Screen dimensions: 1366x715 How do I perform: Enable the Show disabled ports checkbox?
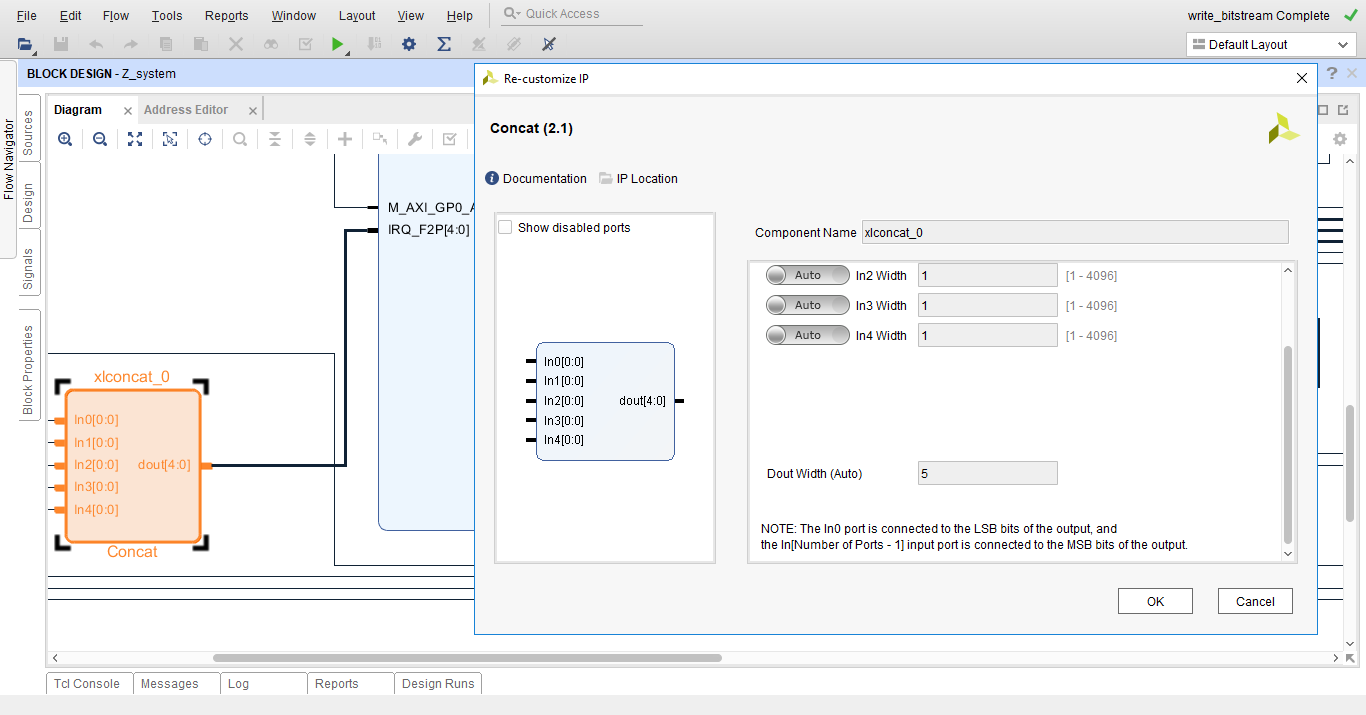[505, 227]
